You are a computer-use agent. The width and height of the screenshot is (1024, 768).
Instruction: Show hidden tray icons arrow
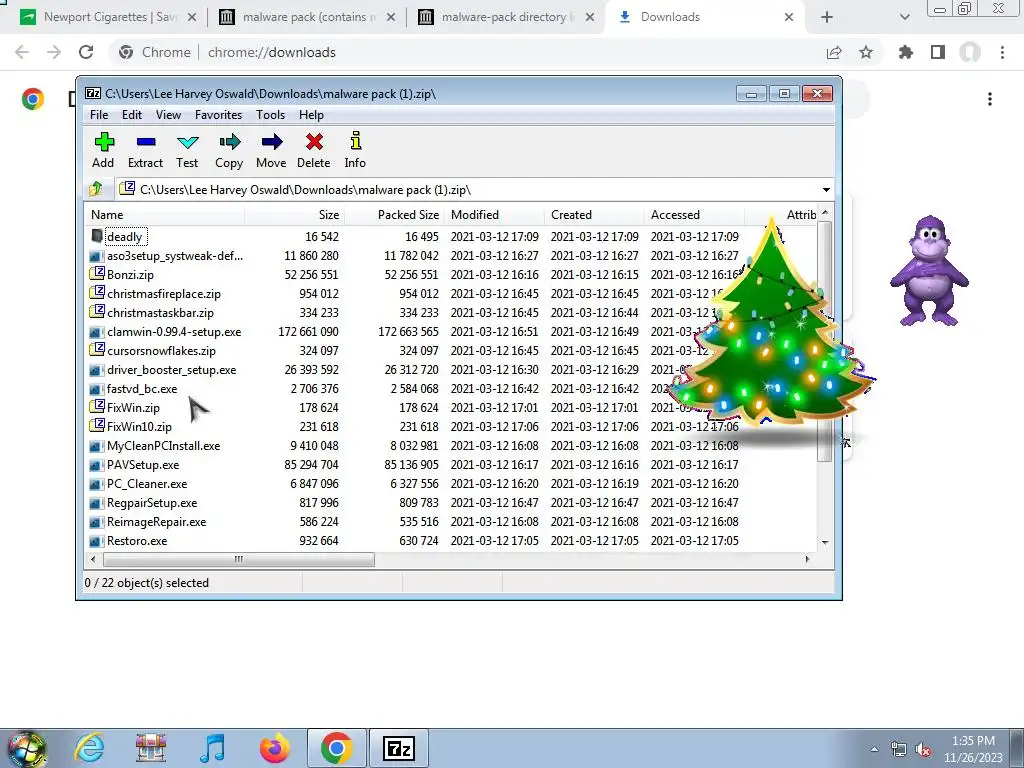(x=874, y=750)
